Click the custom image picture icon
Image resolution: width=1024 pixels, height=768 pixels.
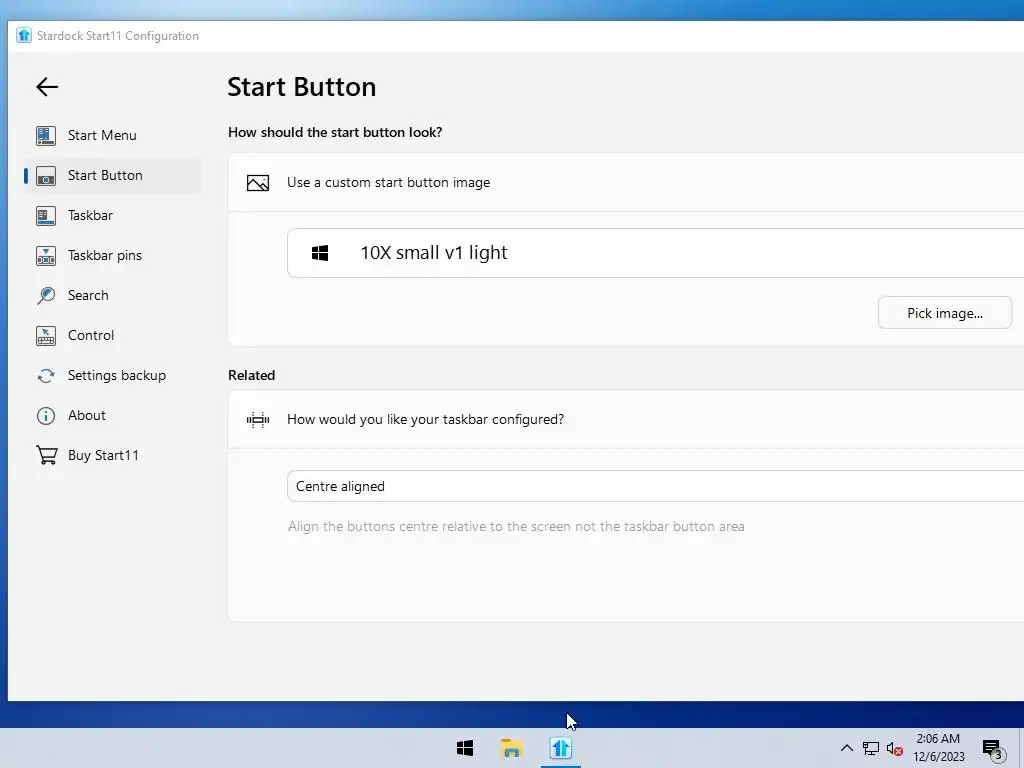[258, 183]
